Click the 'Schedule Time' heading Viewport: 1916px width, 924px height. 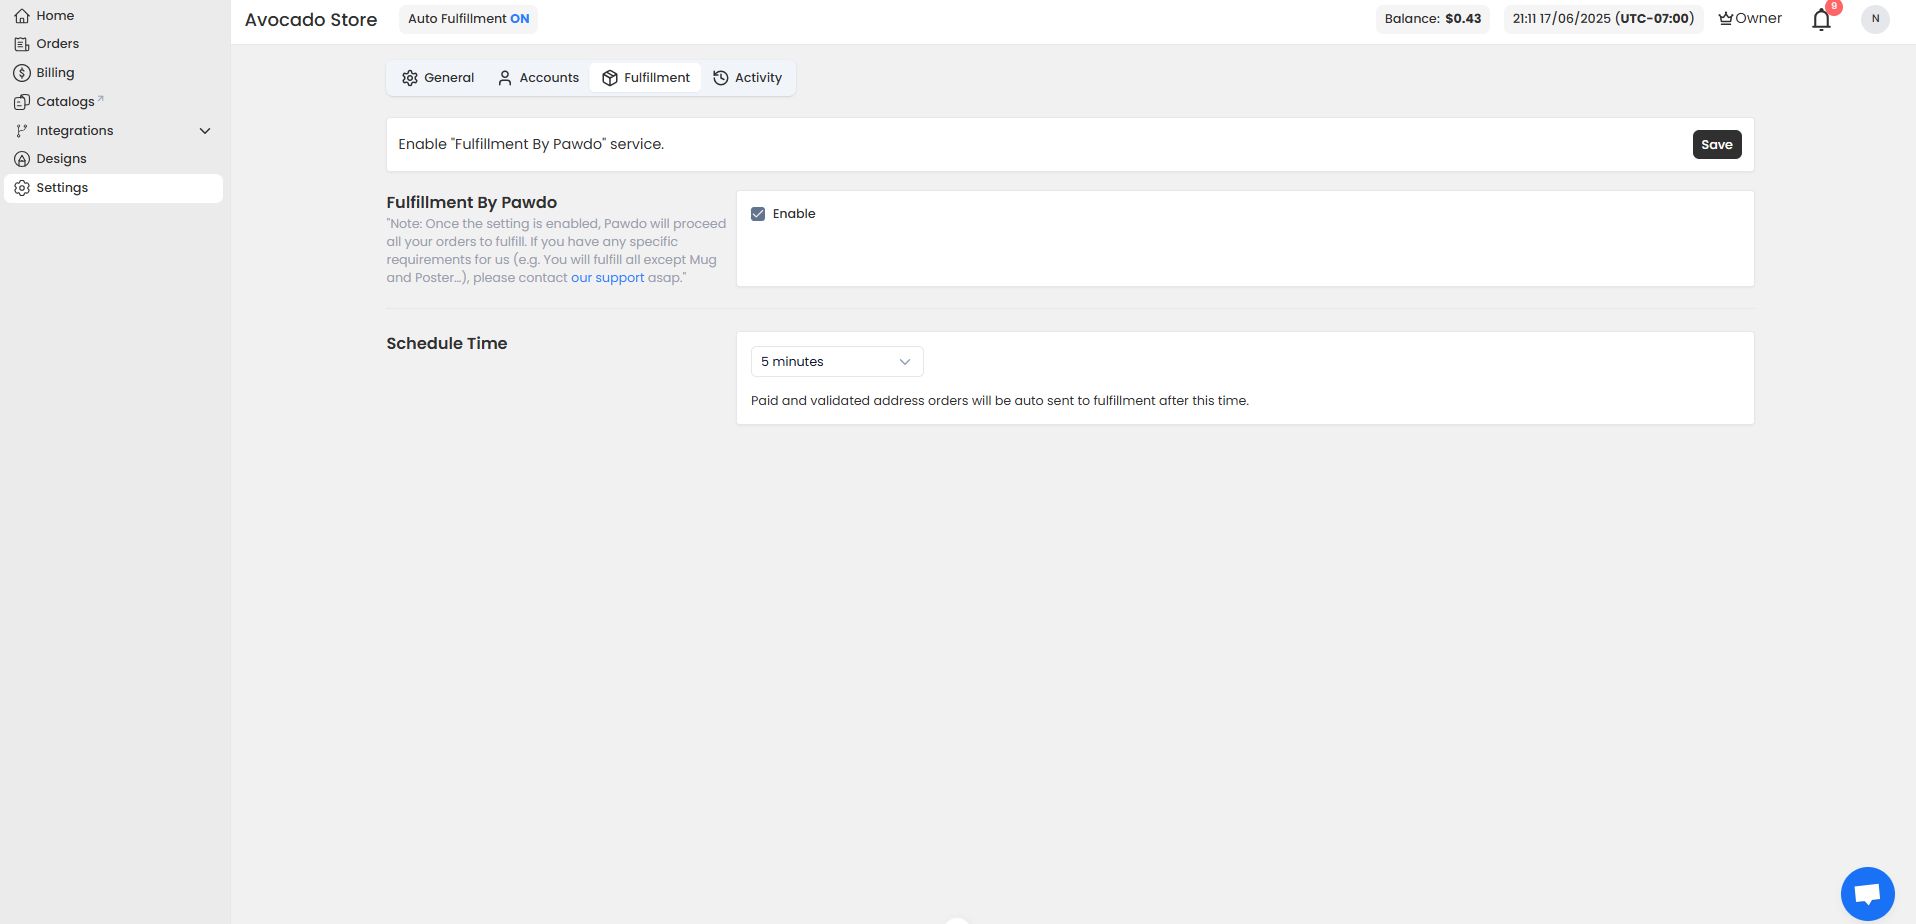pos(447,343)
